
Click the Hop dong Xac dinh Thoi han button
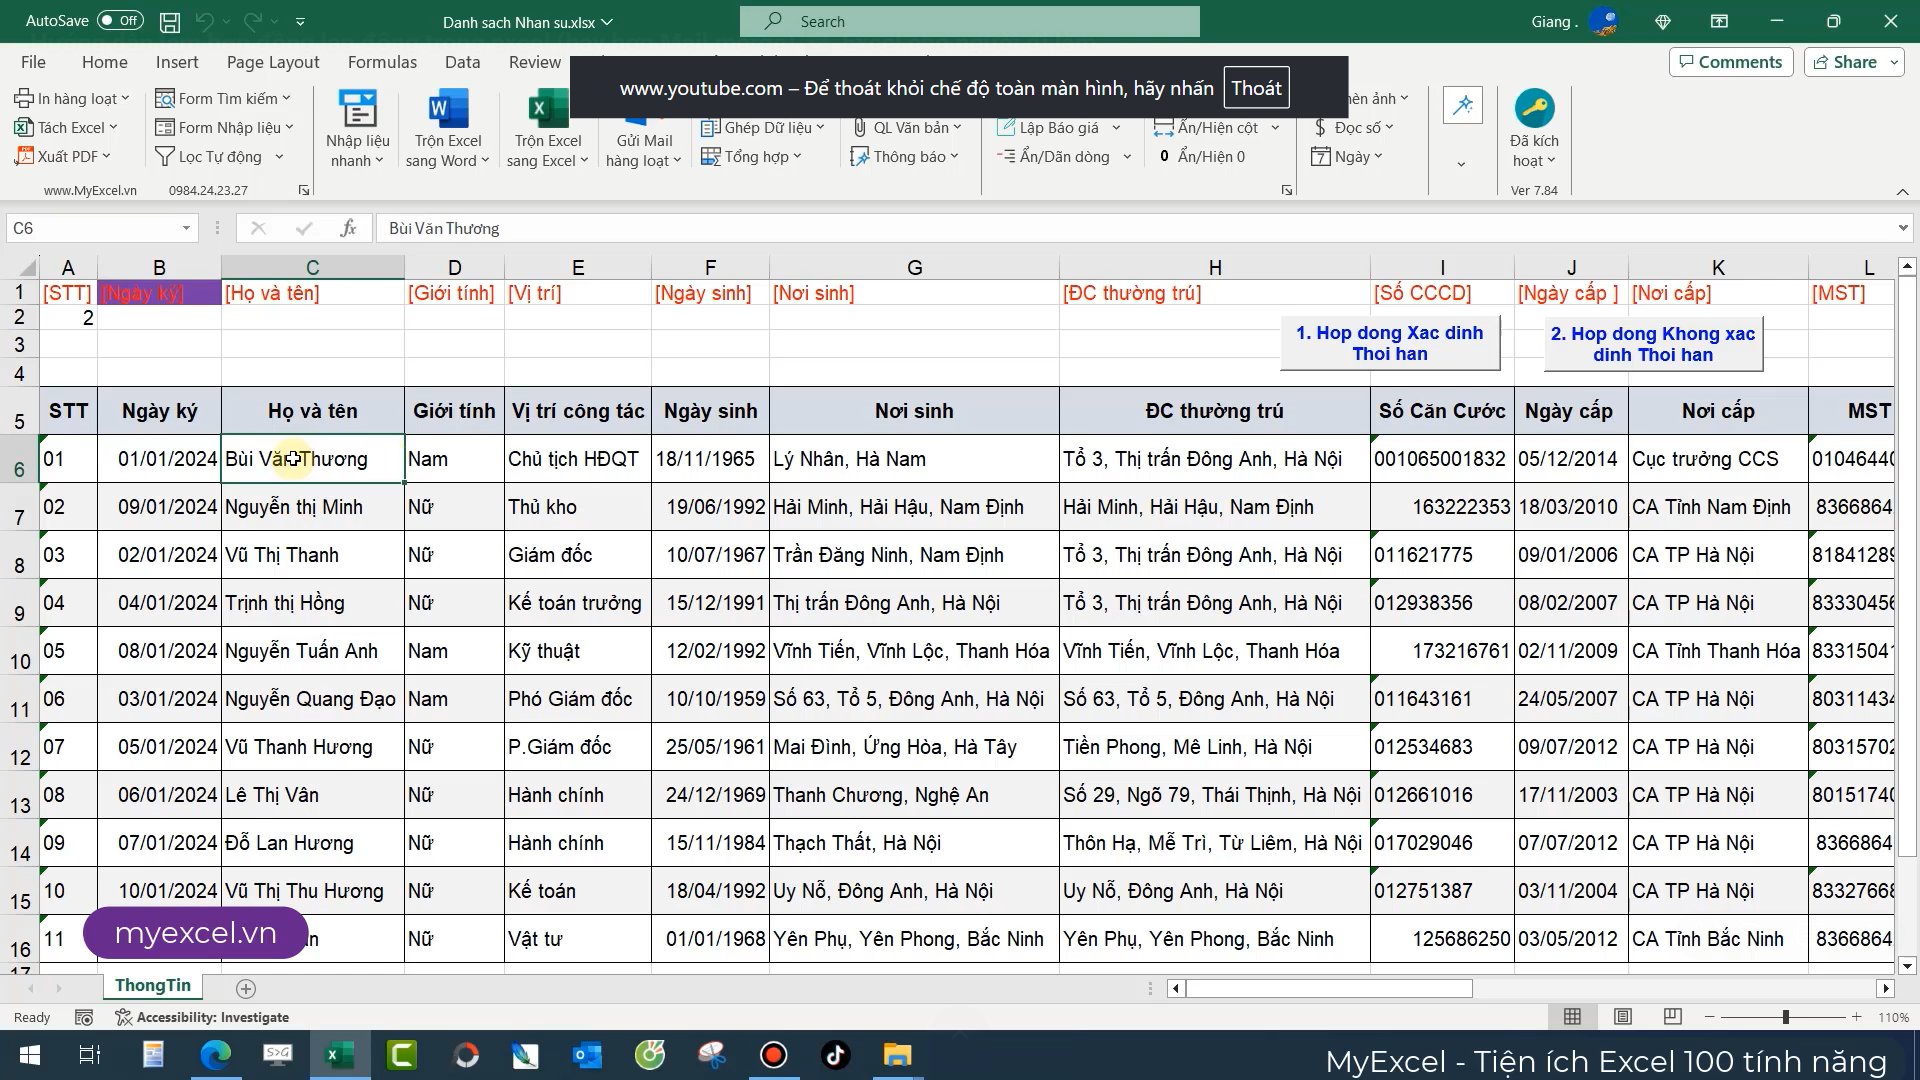click(1389, 343)
